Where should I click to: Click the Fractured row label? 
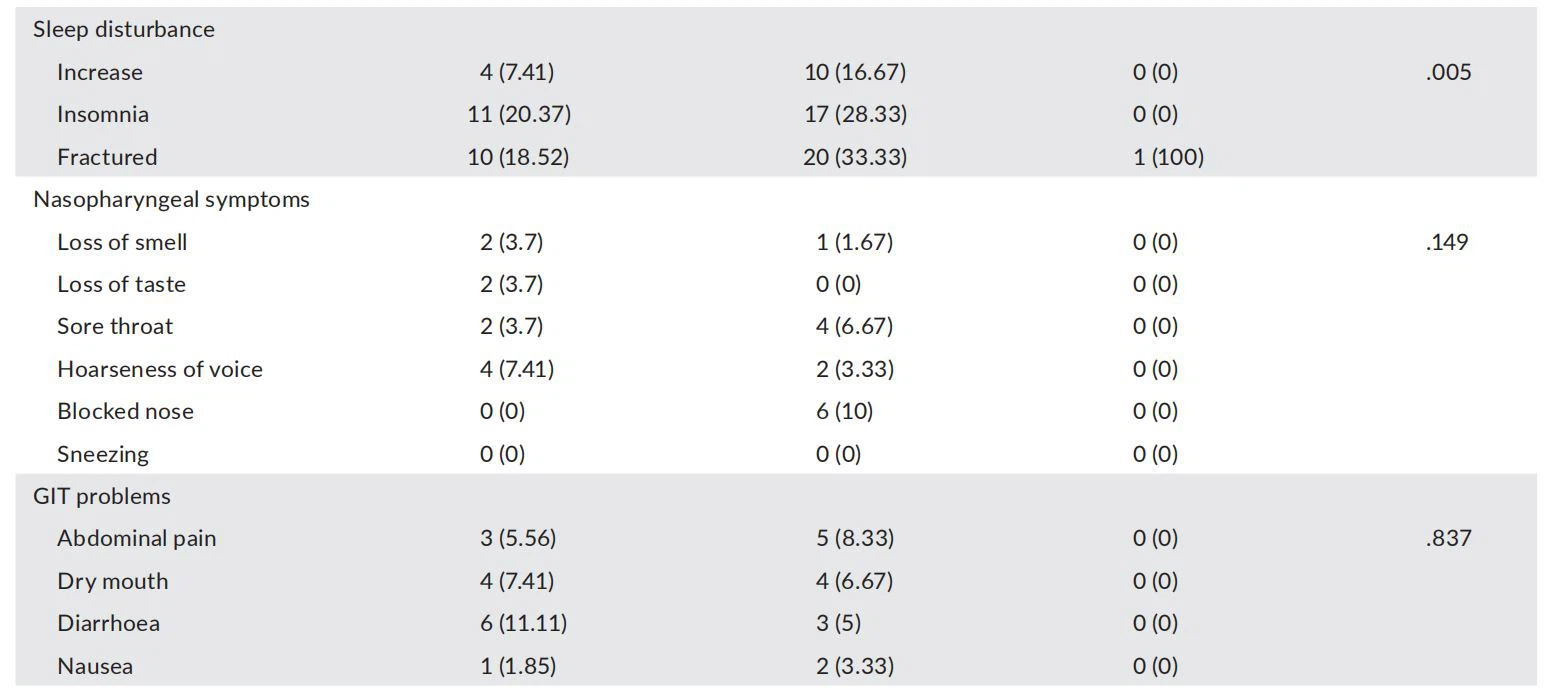[107, 158]
